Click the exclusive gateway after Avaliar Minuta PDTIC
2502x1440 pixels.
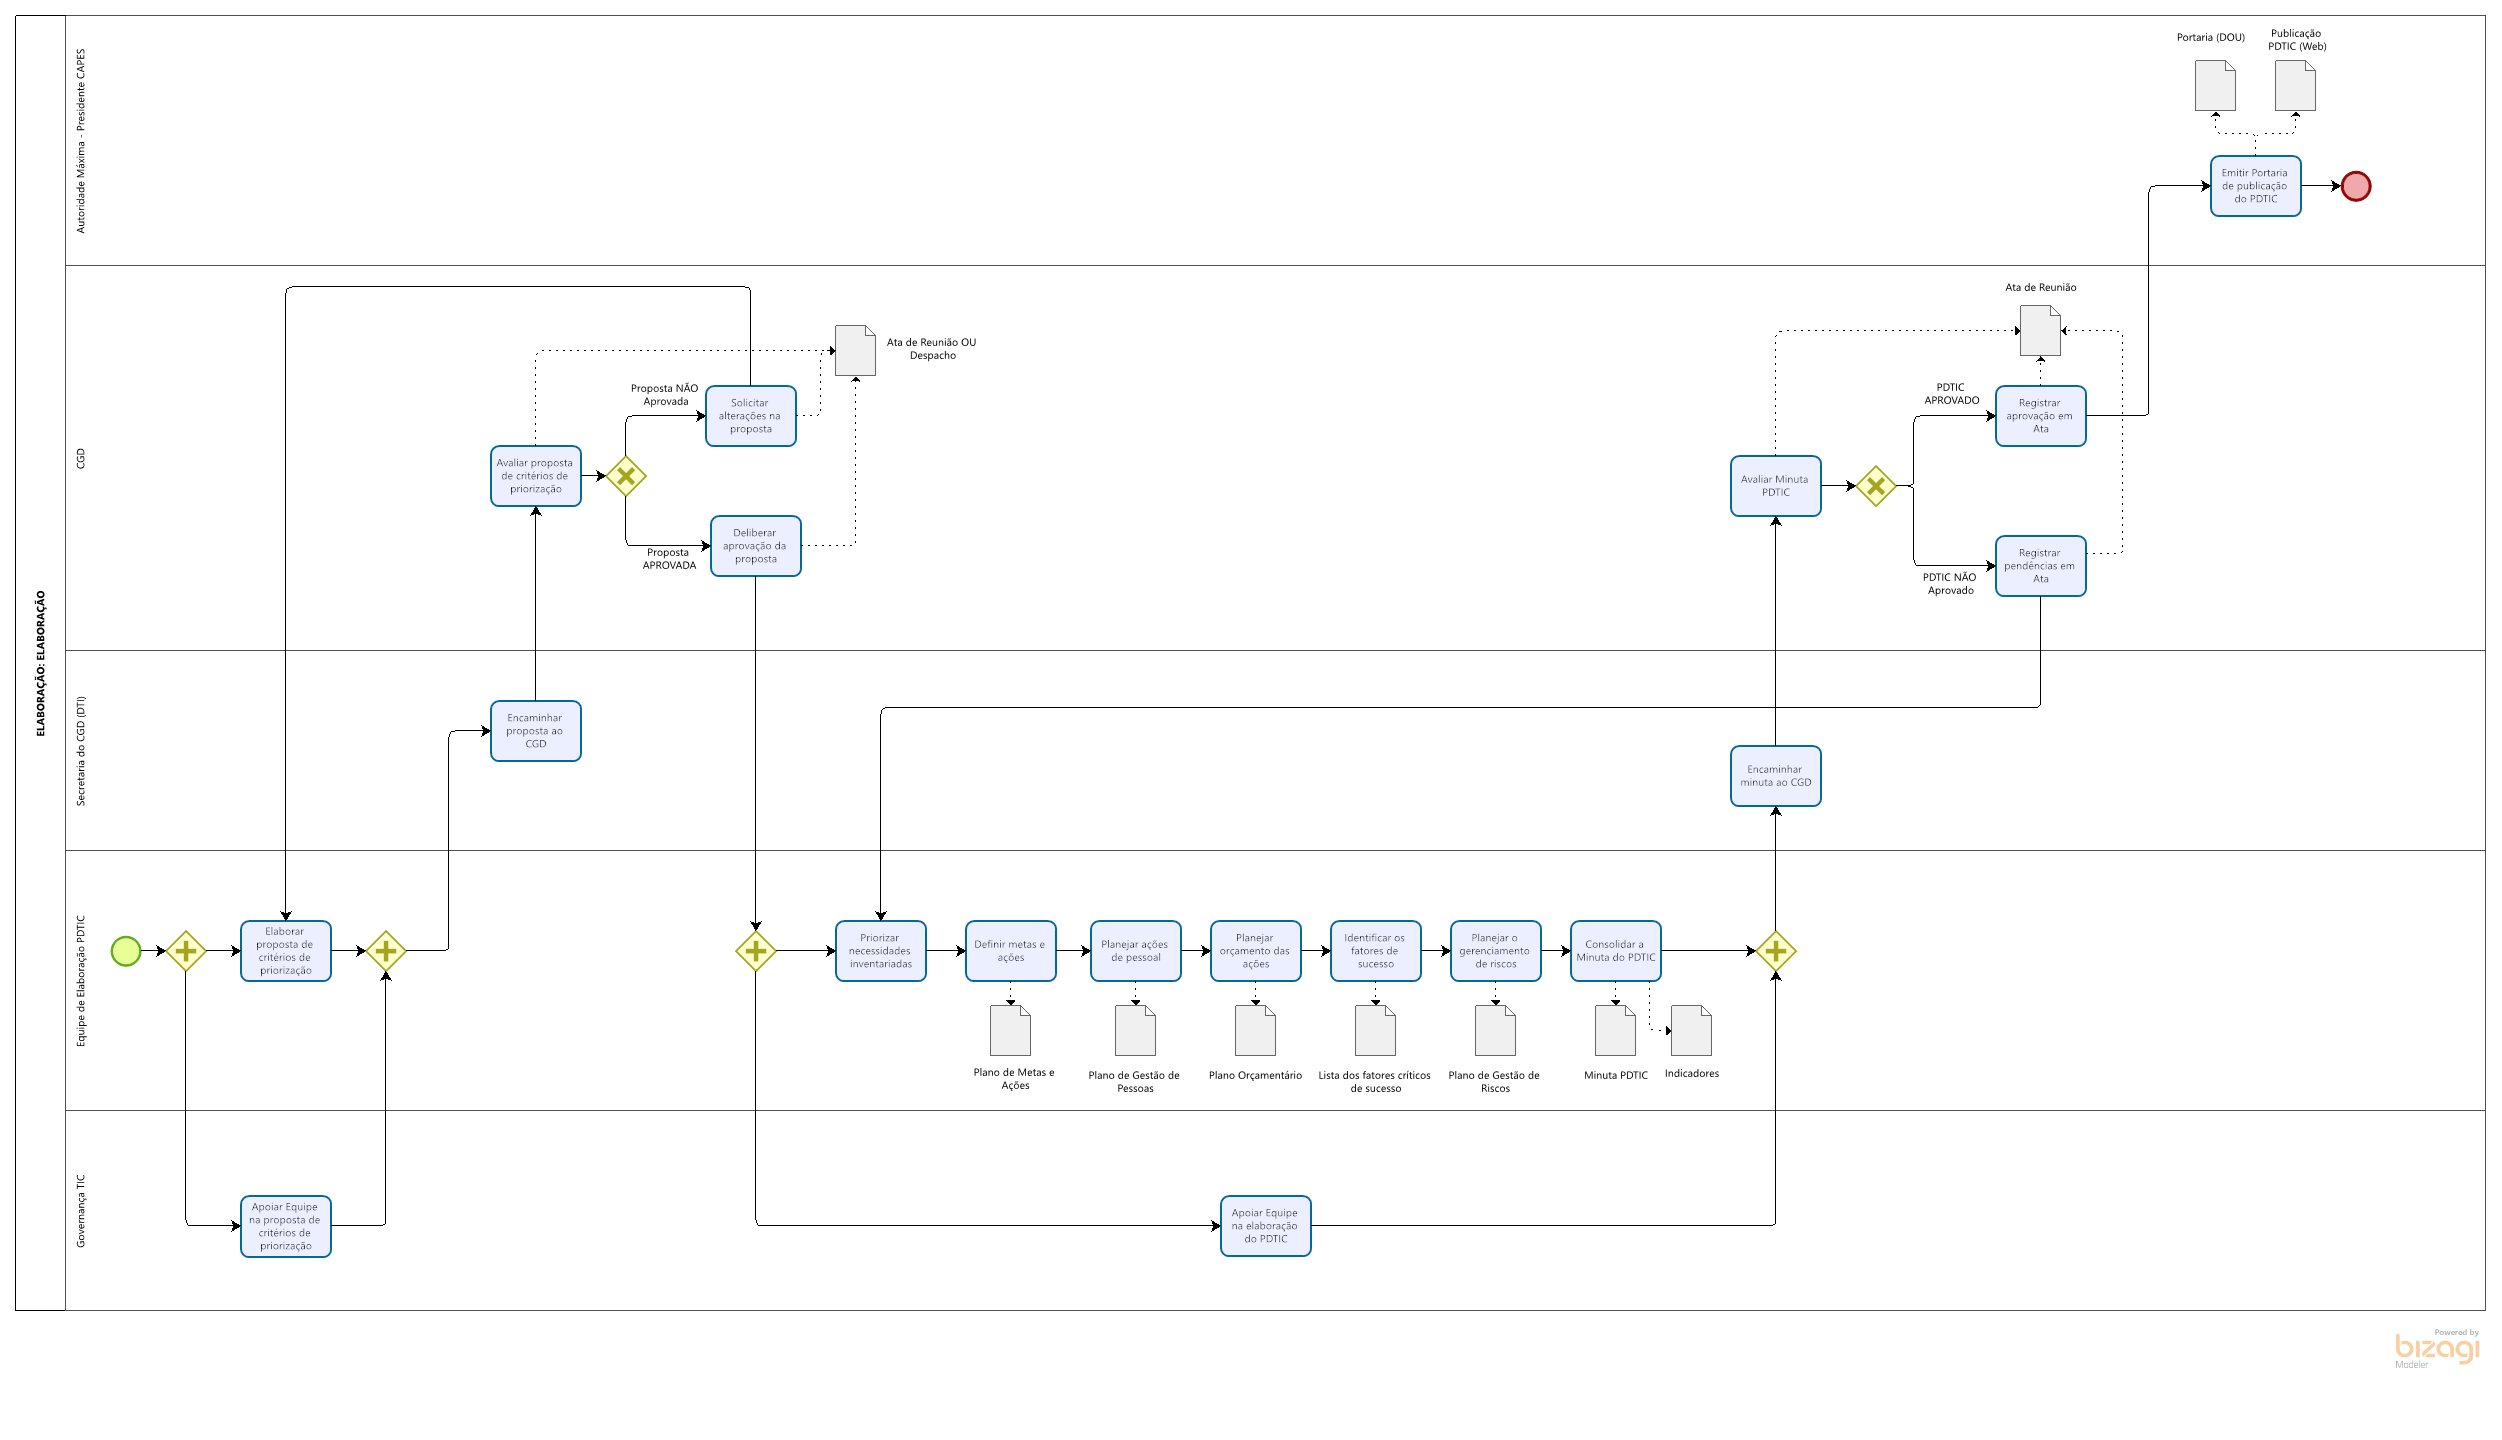click(1875, 486)
